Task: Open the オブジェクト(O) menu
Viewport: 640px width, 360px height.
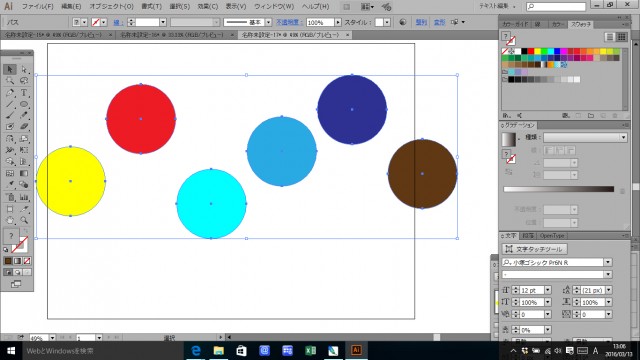Action: [111, 7]
